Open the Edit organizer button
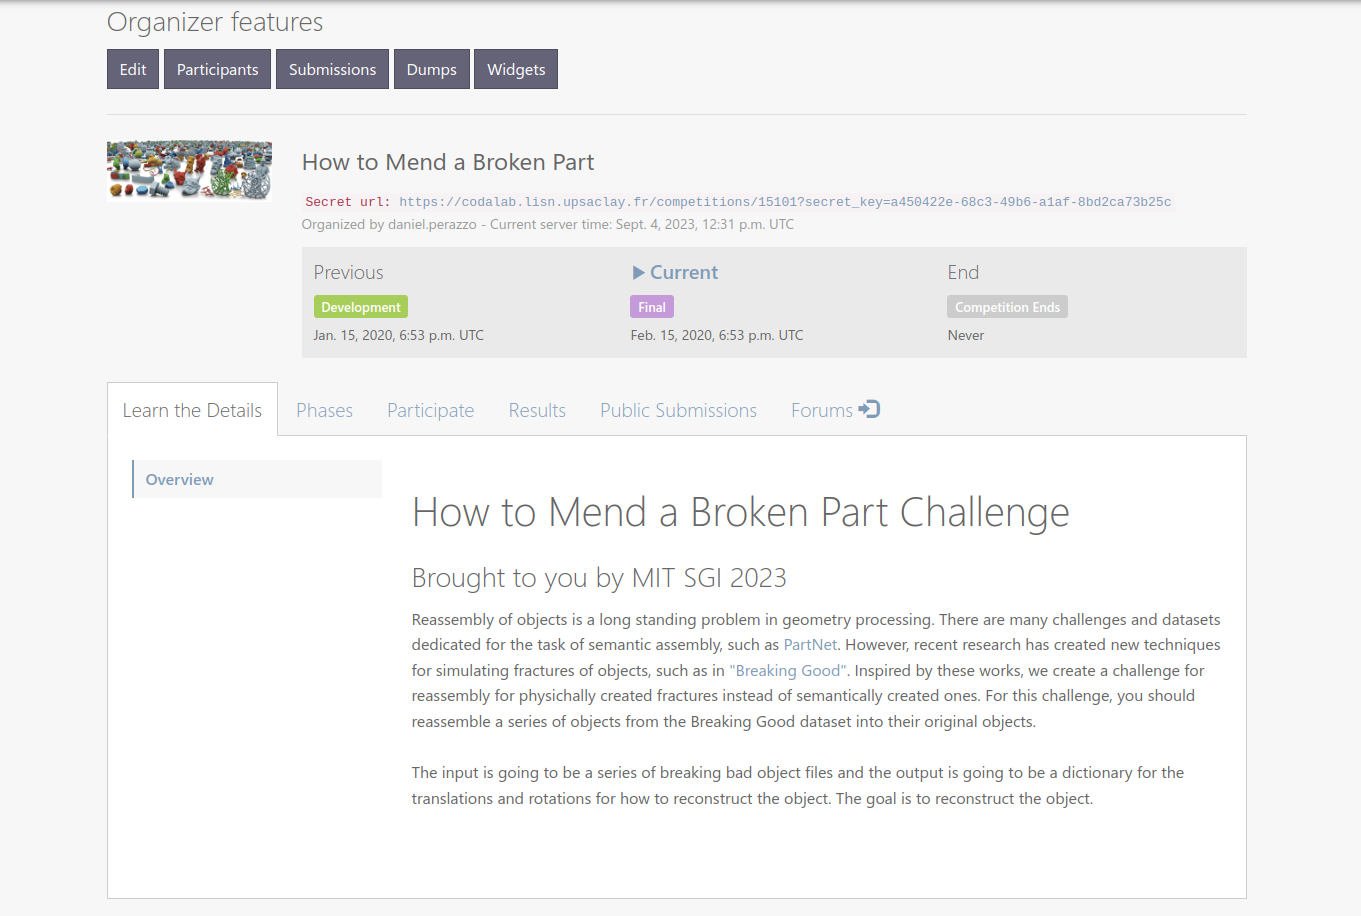 click(x=132, y=69)
